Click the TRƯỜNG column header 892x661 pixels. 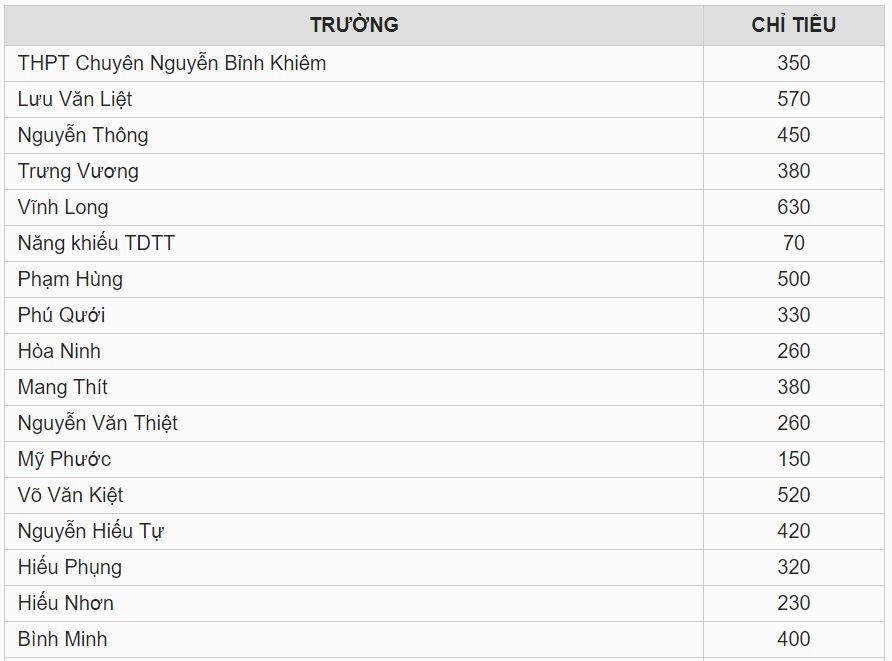point(354,25)
